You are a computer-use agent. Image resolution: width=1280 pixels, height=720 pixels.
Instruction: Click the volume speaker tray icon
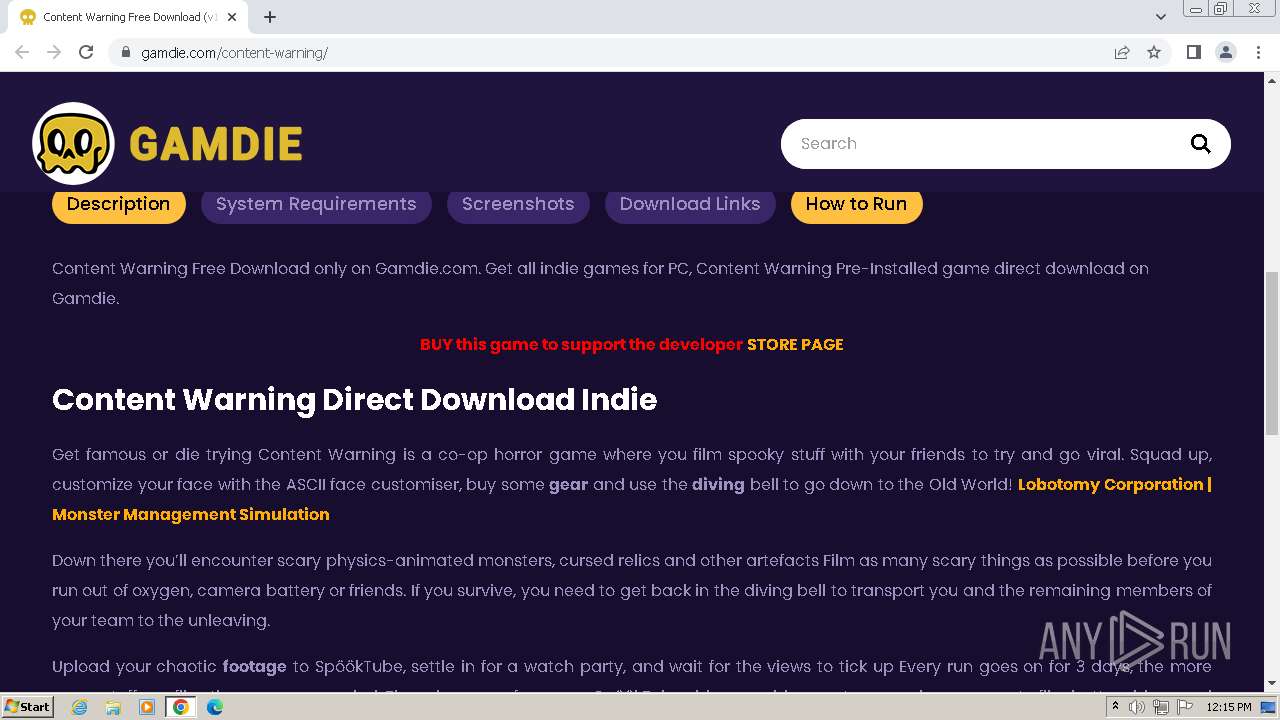pyautogui.click(x=1137, y=707)
